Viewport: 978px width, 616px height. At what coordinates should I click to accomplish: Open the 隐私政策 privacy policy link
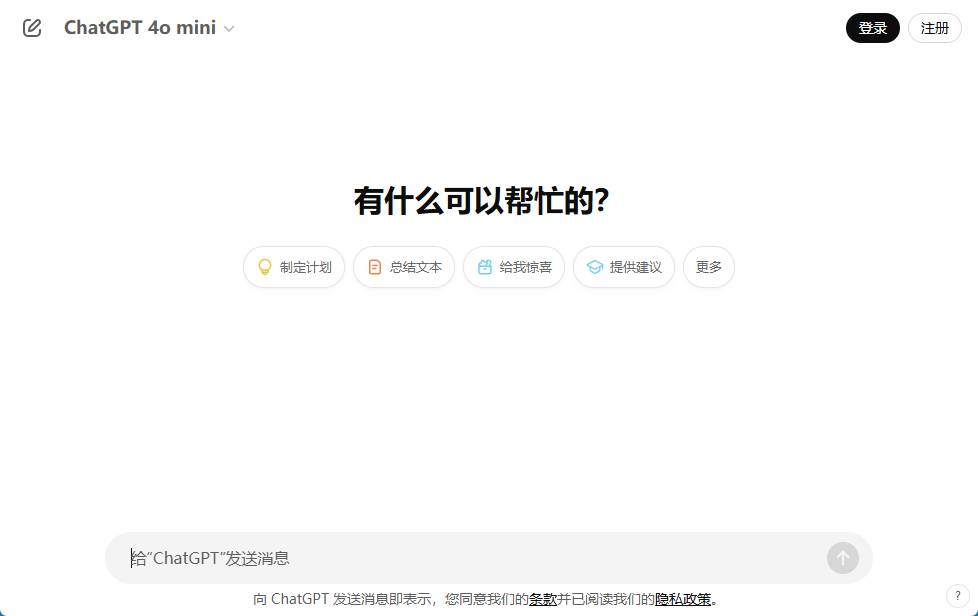[683, 599]
